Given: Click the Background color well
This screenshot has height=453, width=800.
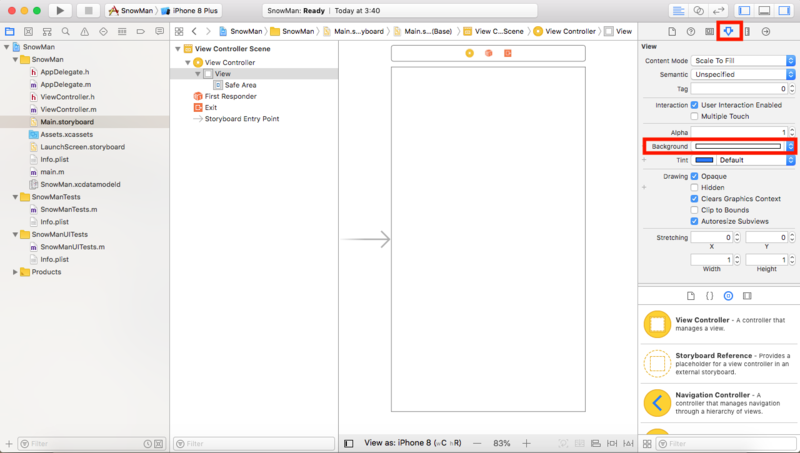Looking at the screenshot, I should pyautogui.click(x=738, y=146).
